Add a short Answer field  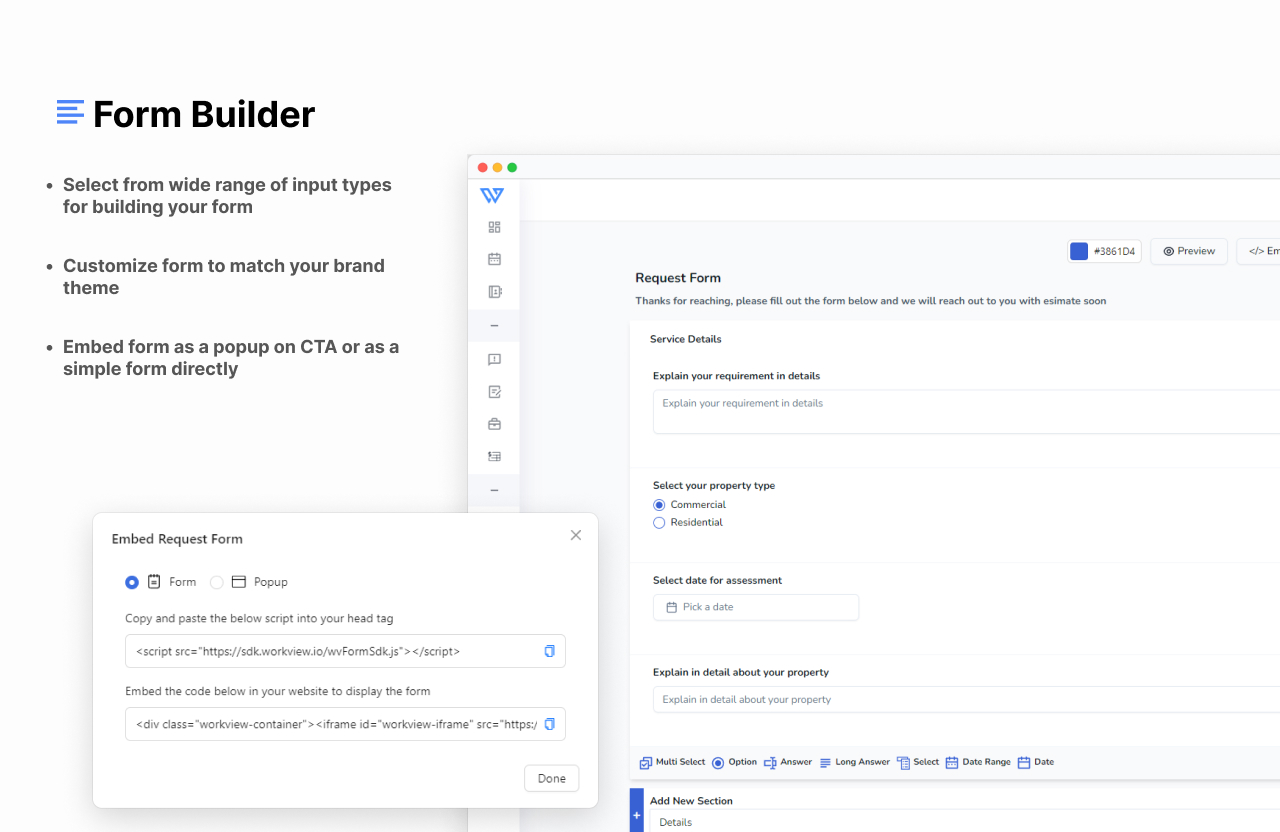click(x=788, y=762)
